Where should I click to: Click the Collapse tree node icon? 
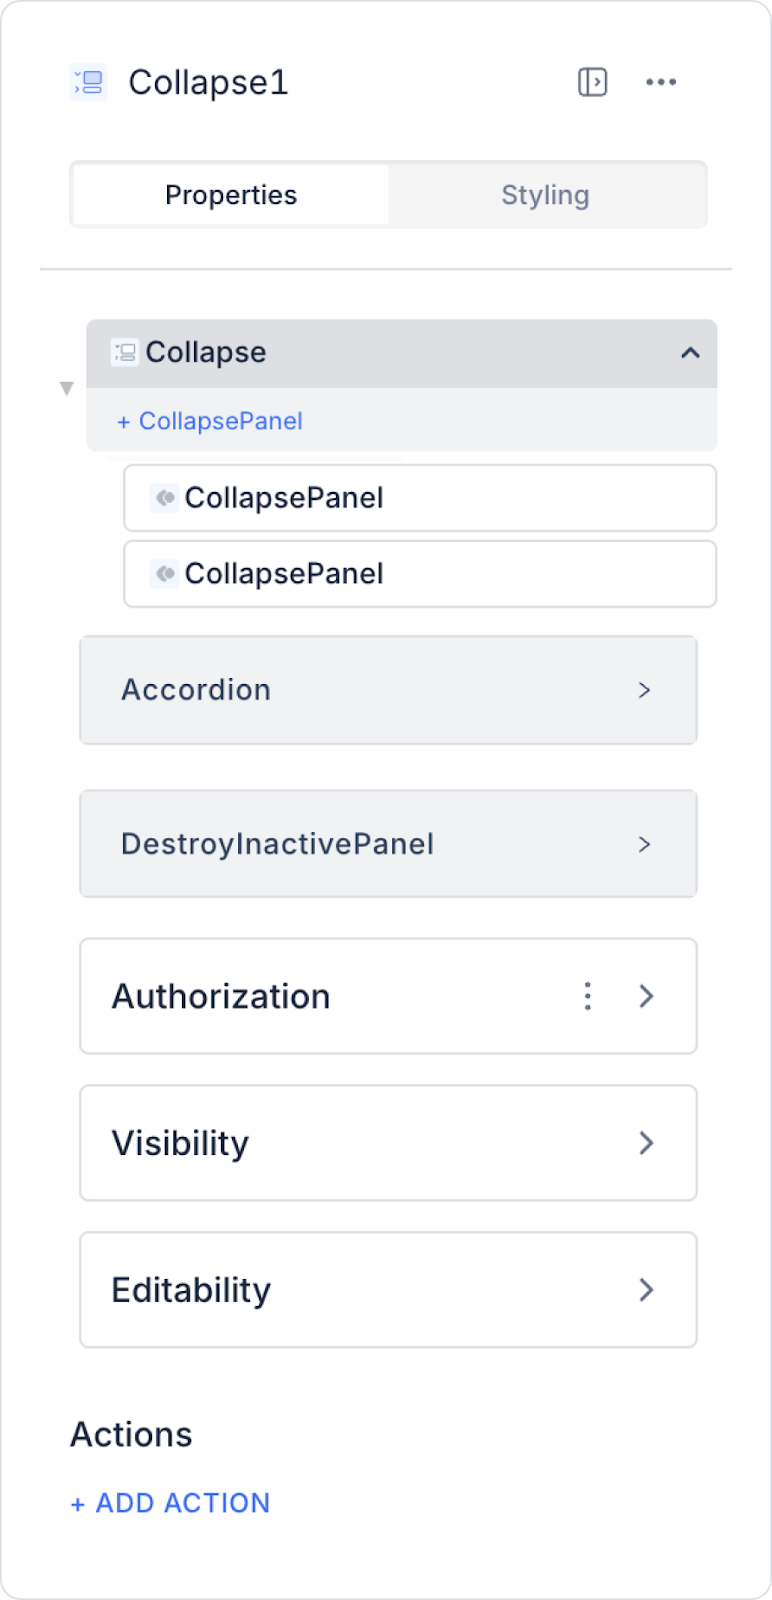pyautogui.click(x=125, y=353)
